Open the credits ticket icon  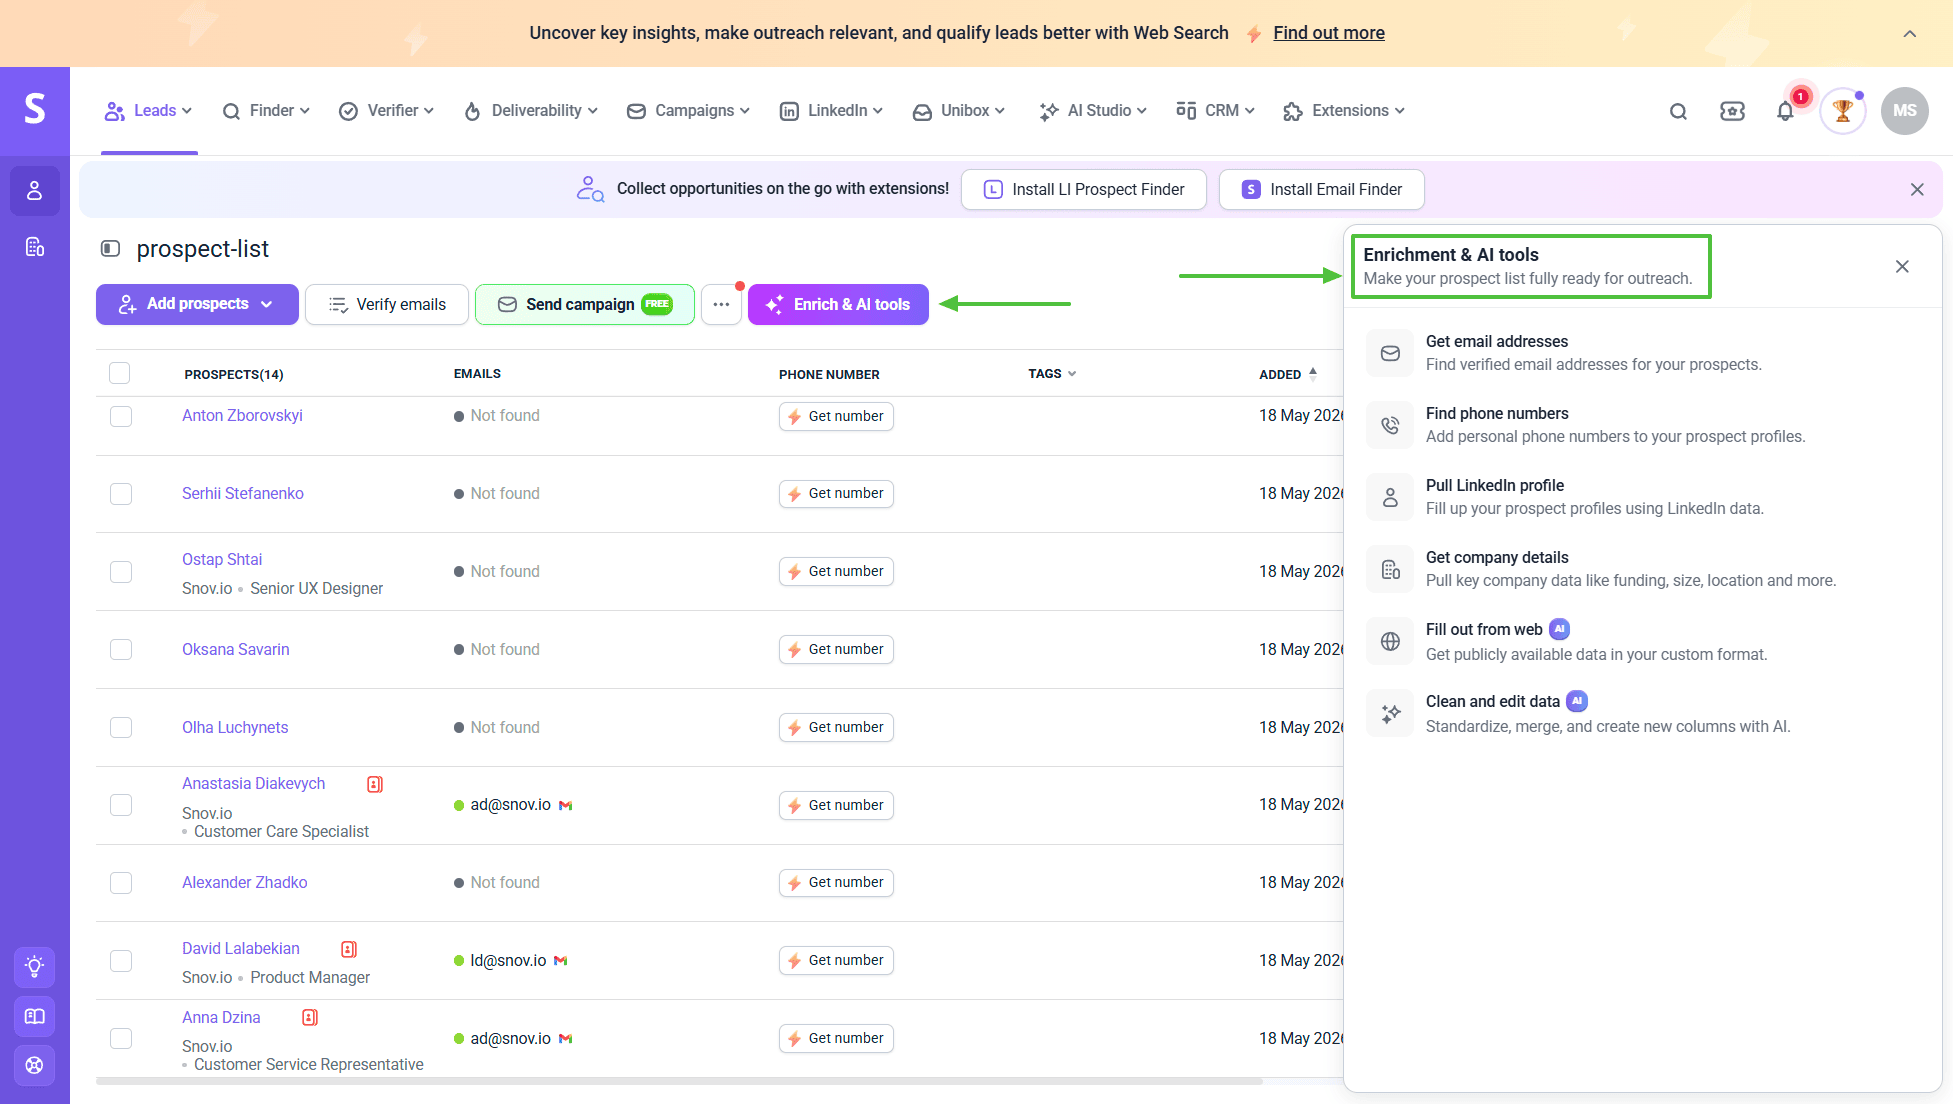(x=1732, y=111)
